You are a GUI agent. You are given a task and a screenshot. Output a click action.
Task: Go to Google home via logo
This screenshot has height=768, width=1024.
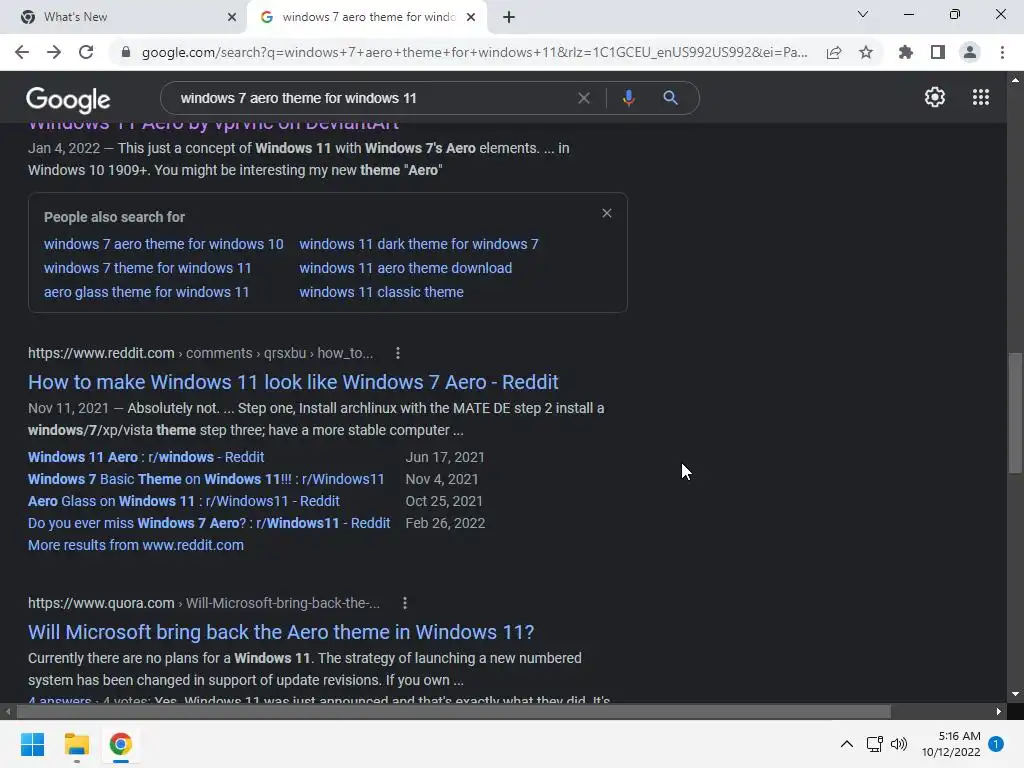[x=68, y=100]
